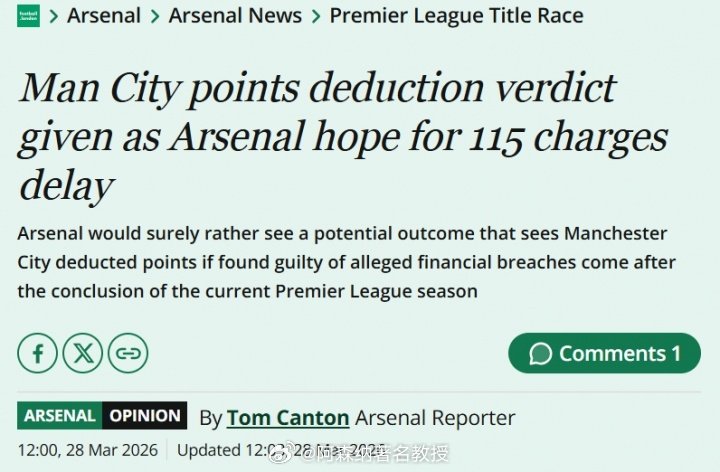Click the chevron before Arsenal News
This screenshot has height=472, width=720.
point(154,16)
